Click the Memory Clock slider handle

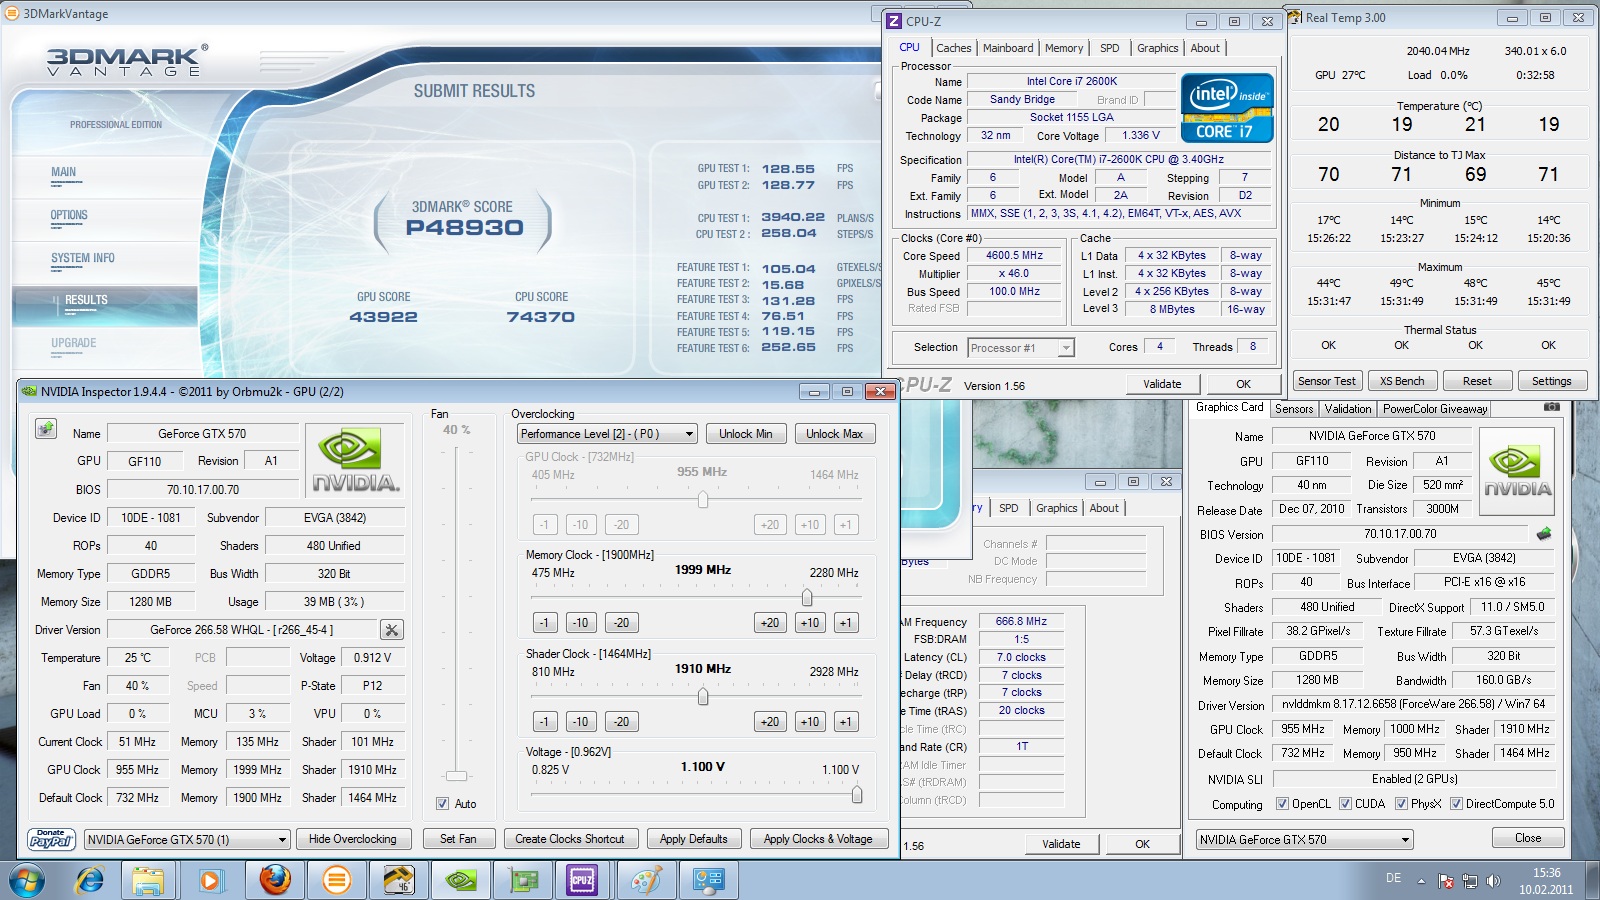[807, 598]
